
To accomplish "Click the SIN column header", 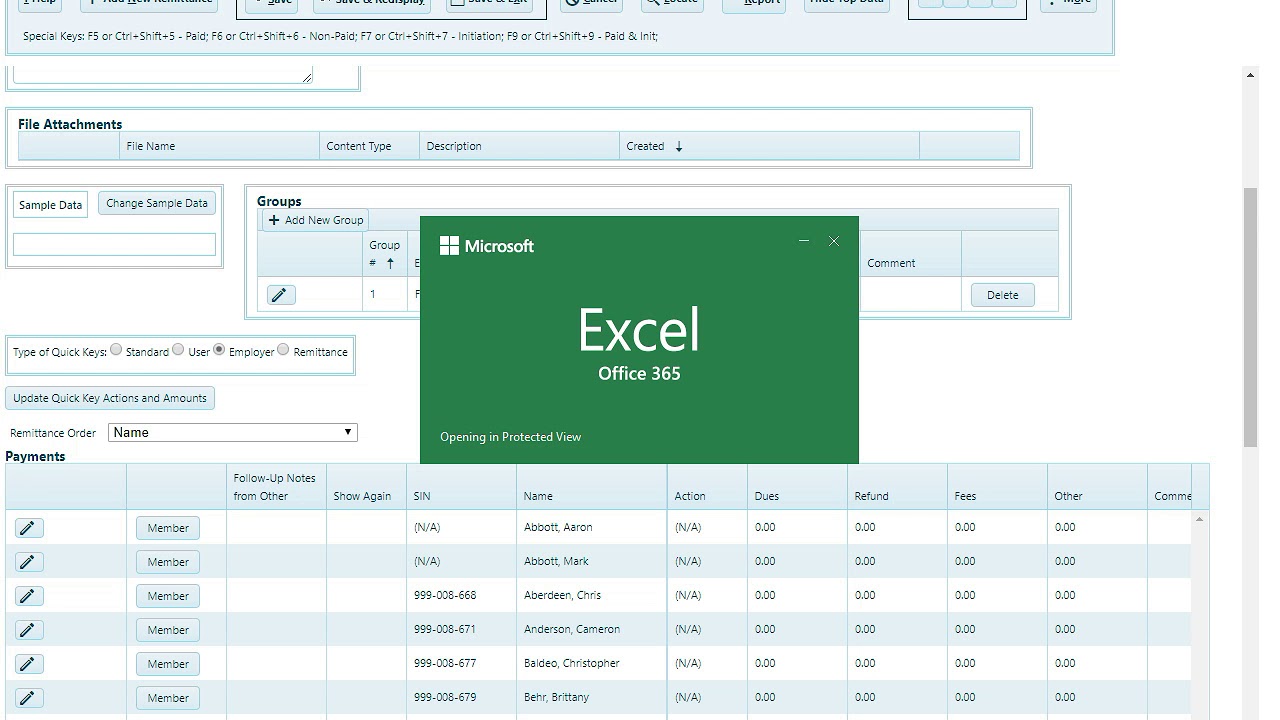I will (x=422, y=496).
